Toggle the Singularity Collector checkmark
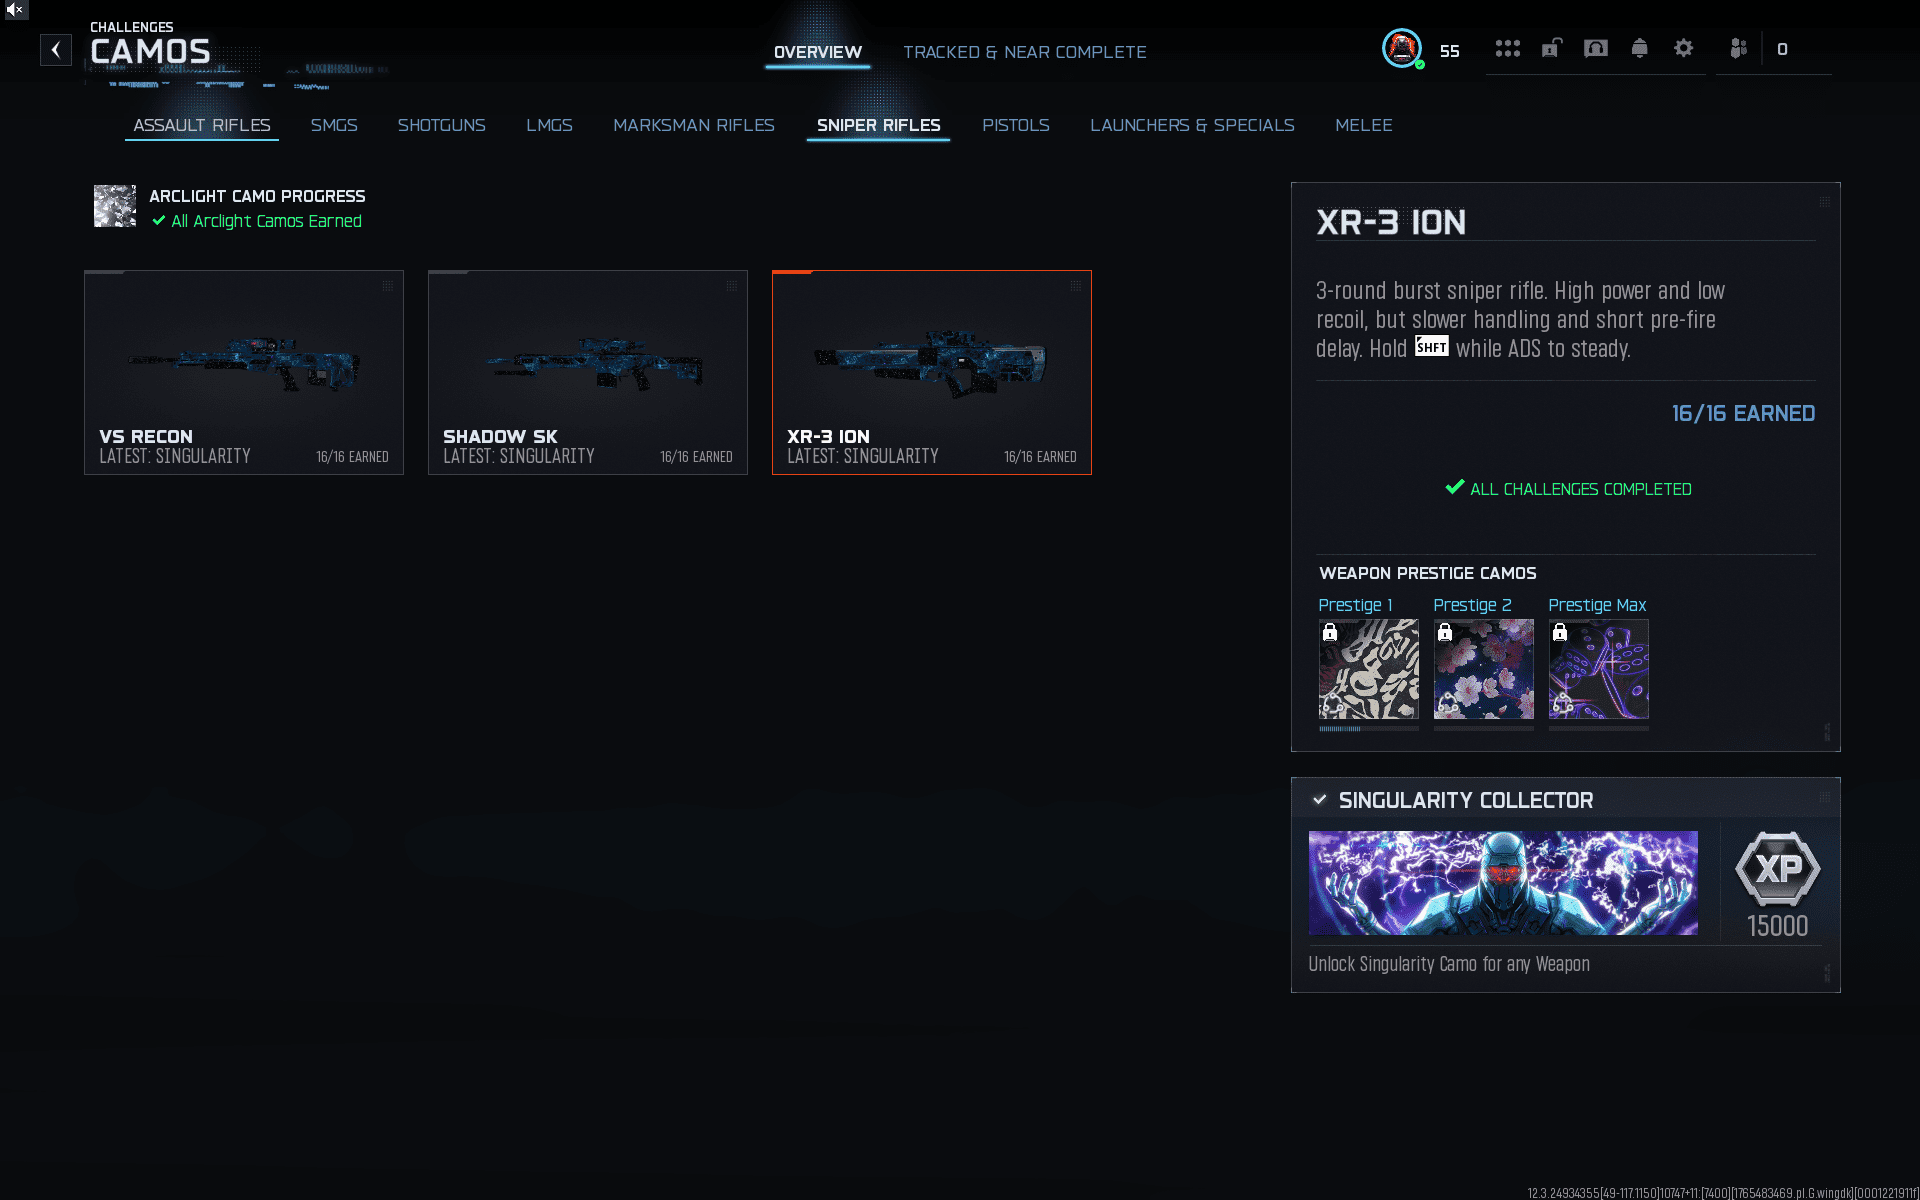Screen dimensions: 1920x1200 tap(1320, 800)
